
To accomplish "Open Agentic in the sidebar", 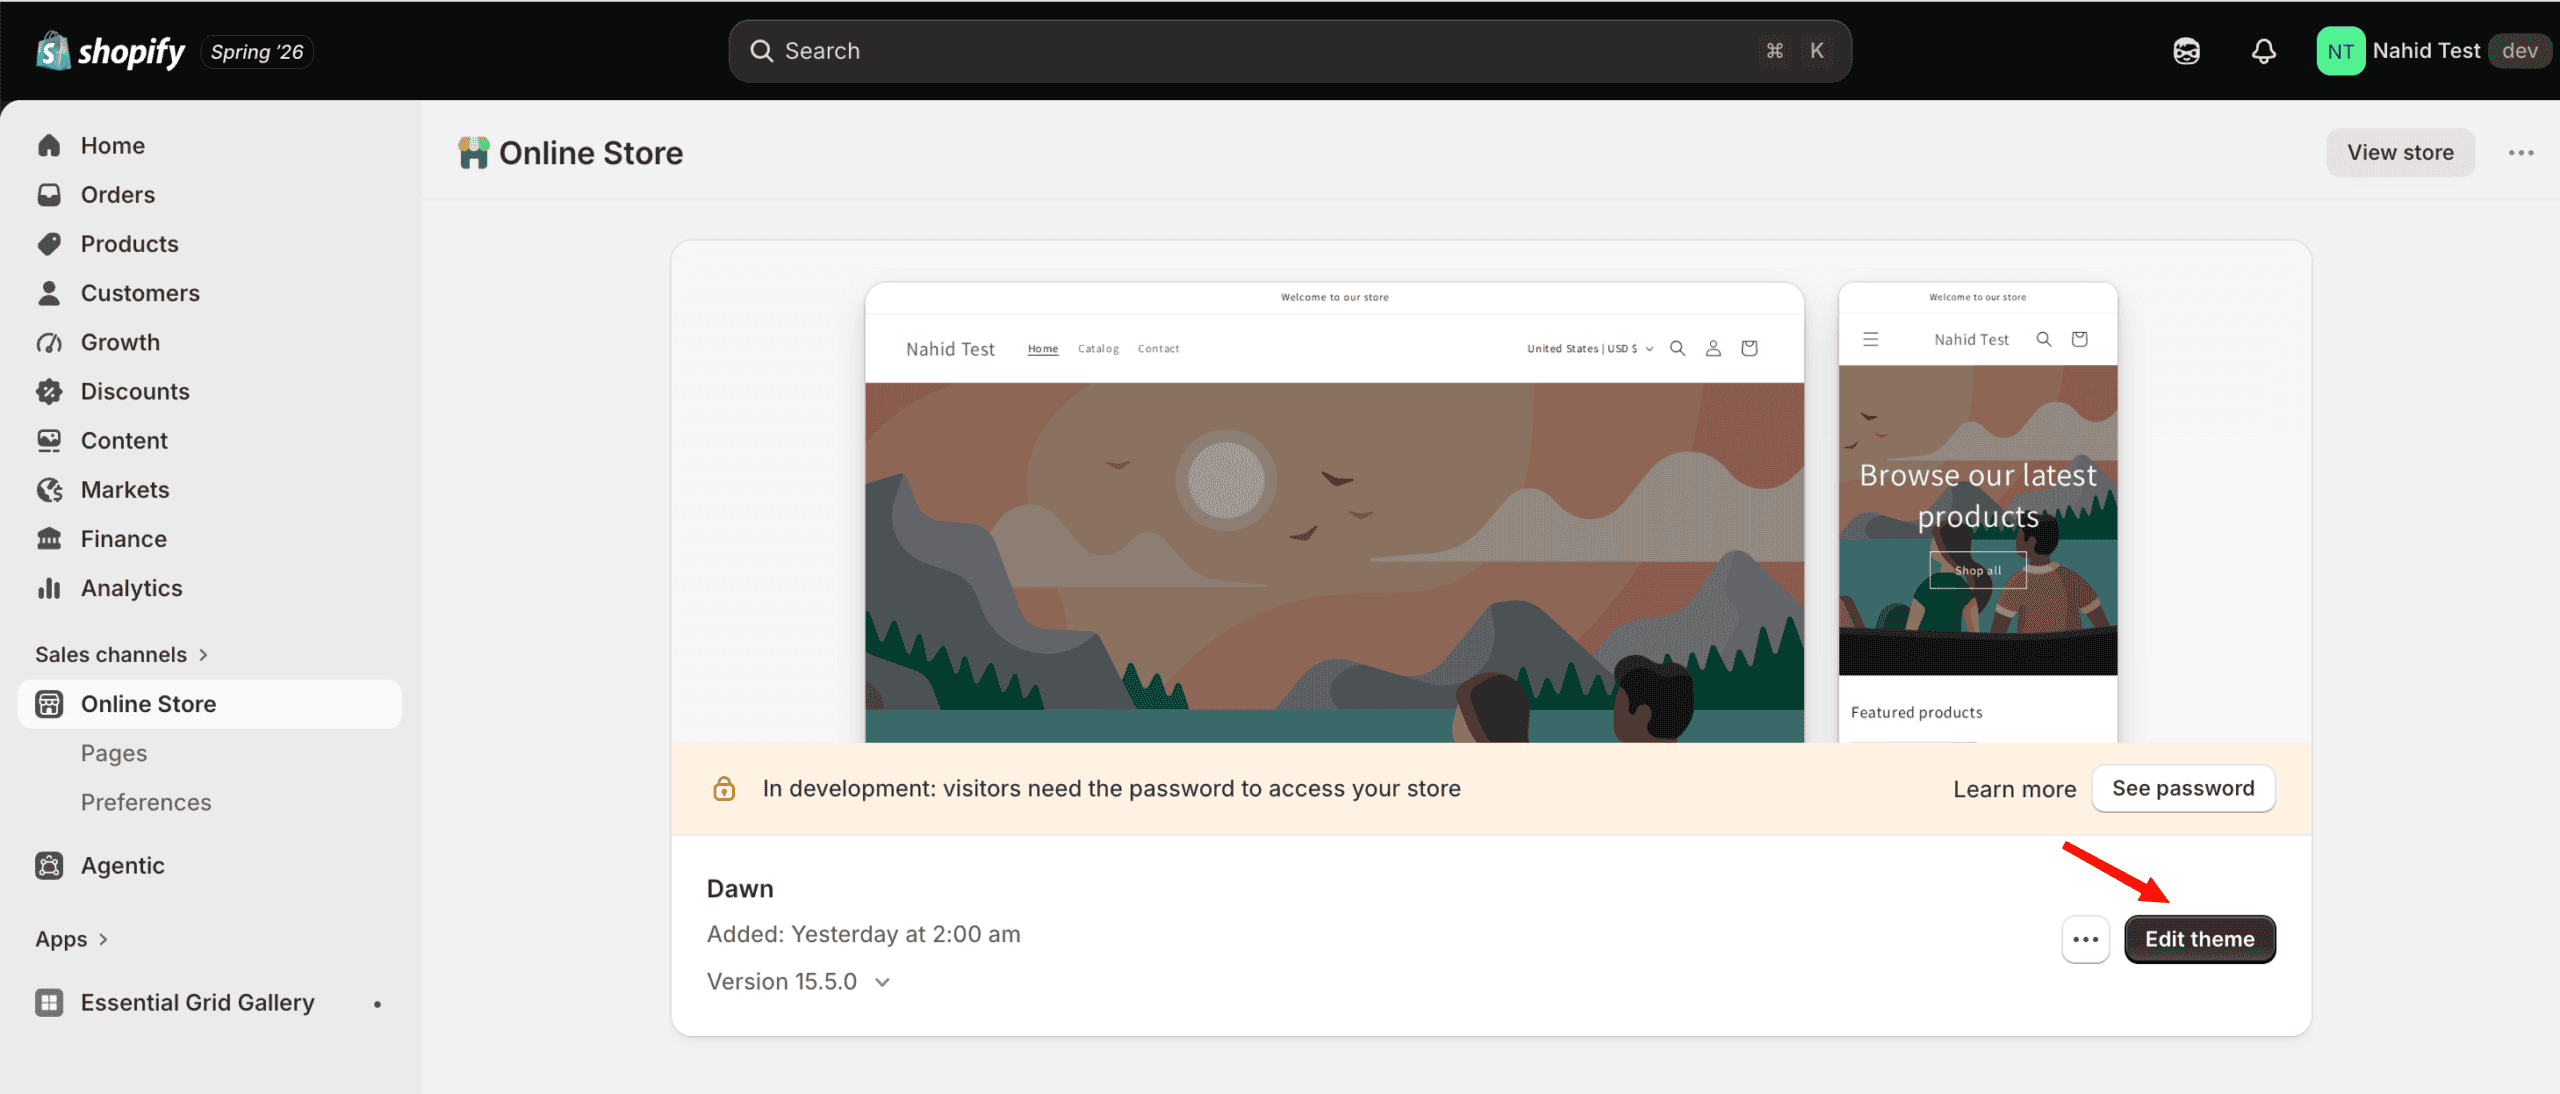I will tap(210, 865).
